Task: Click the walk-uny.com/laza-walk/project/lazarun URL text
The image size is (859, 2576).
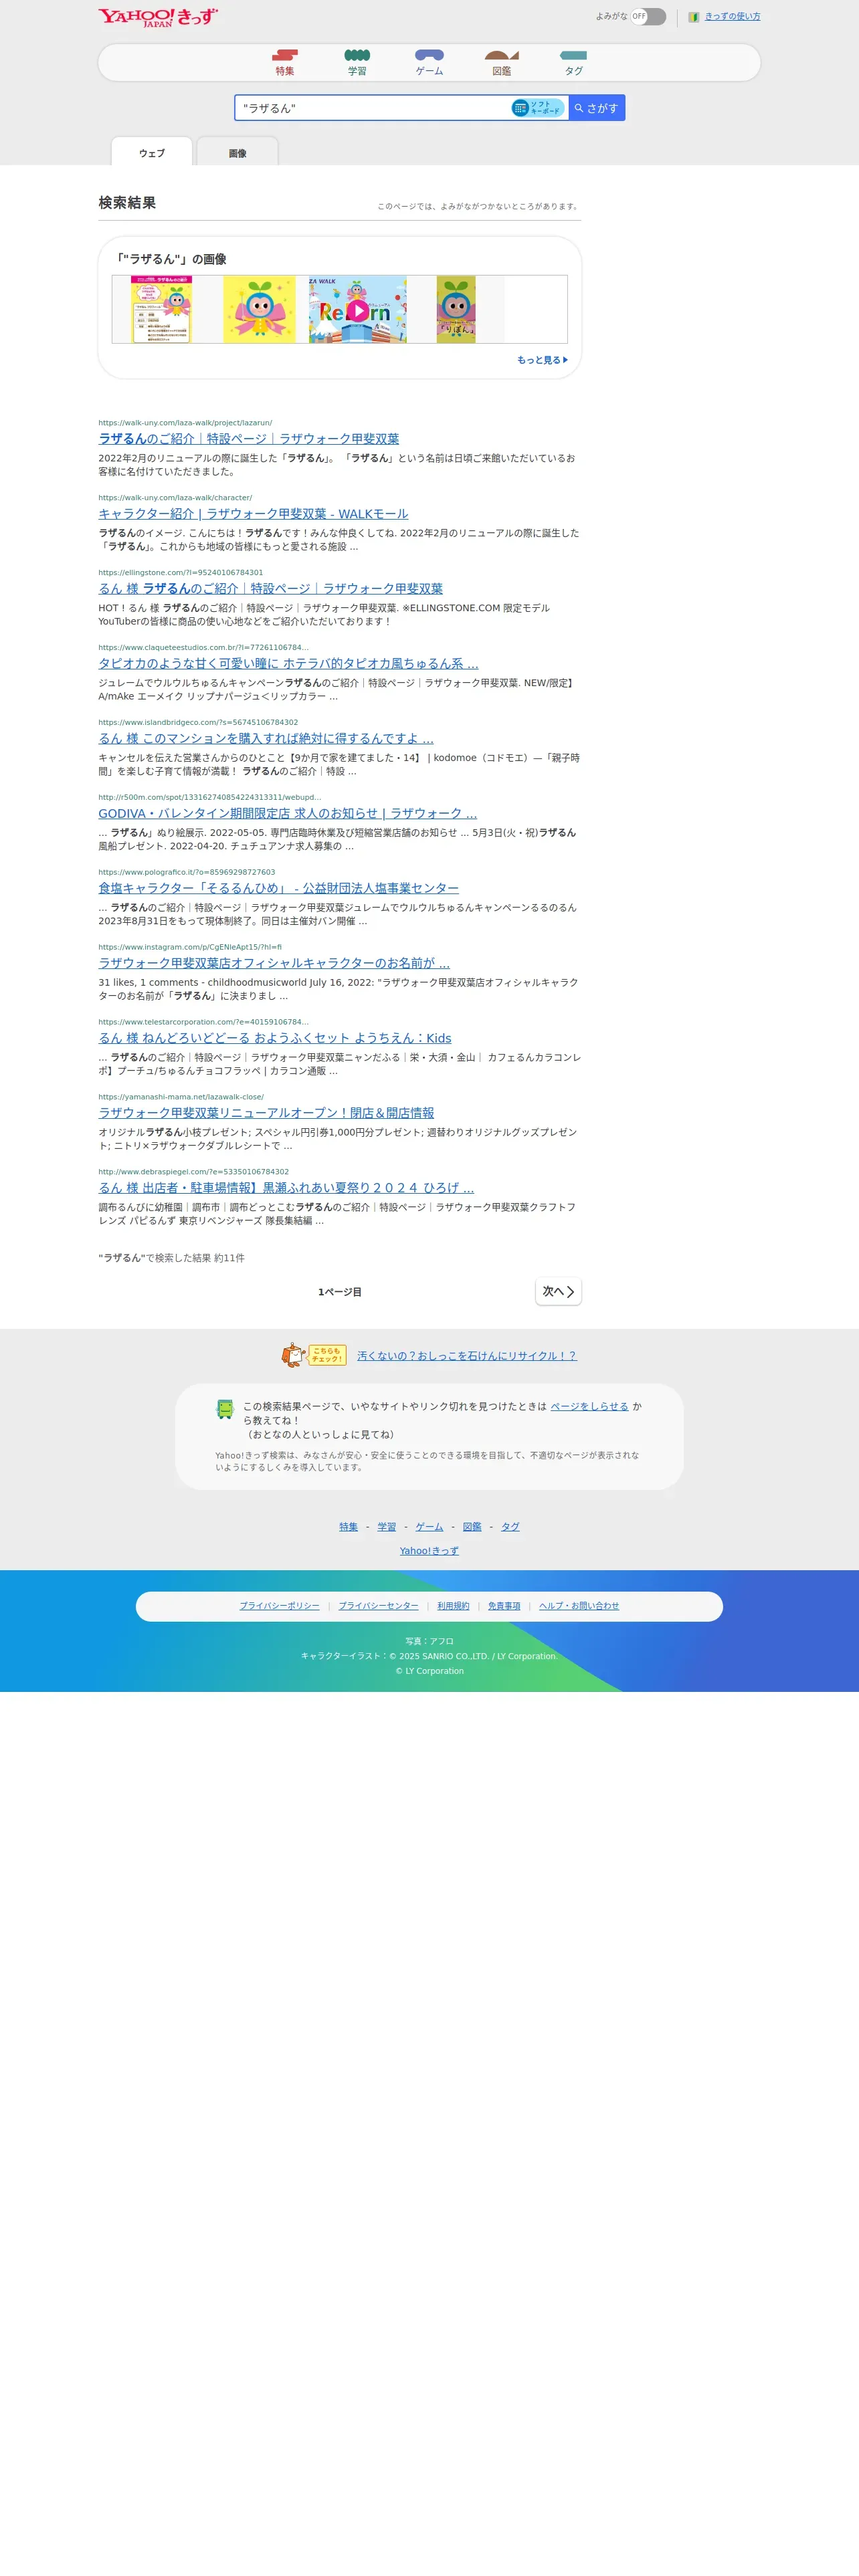Action: coord(185,423)
